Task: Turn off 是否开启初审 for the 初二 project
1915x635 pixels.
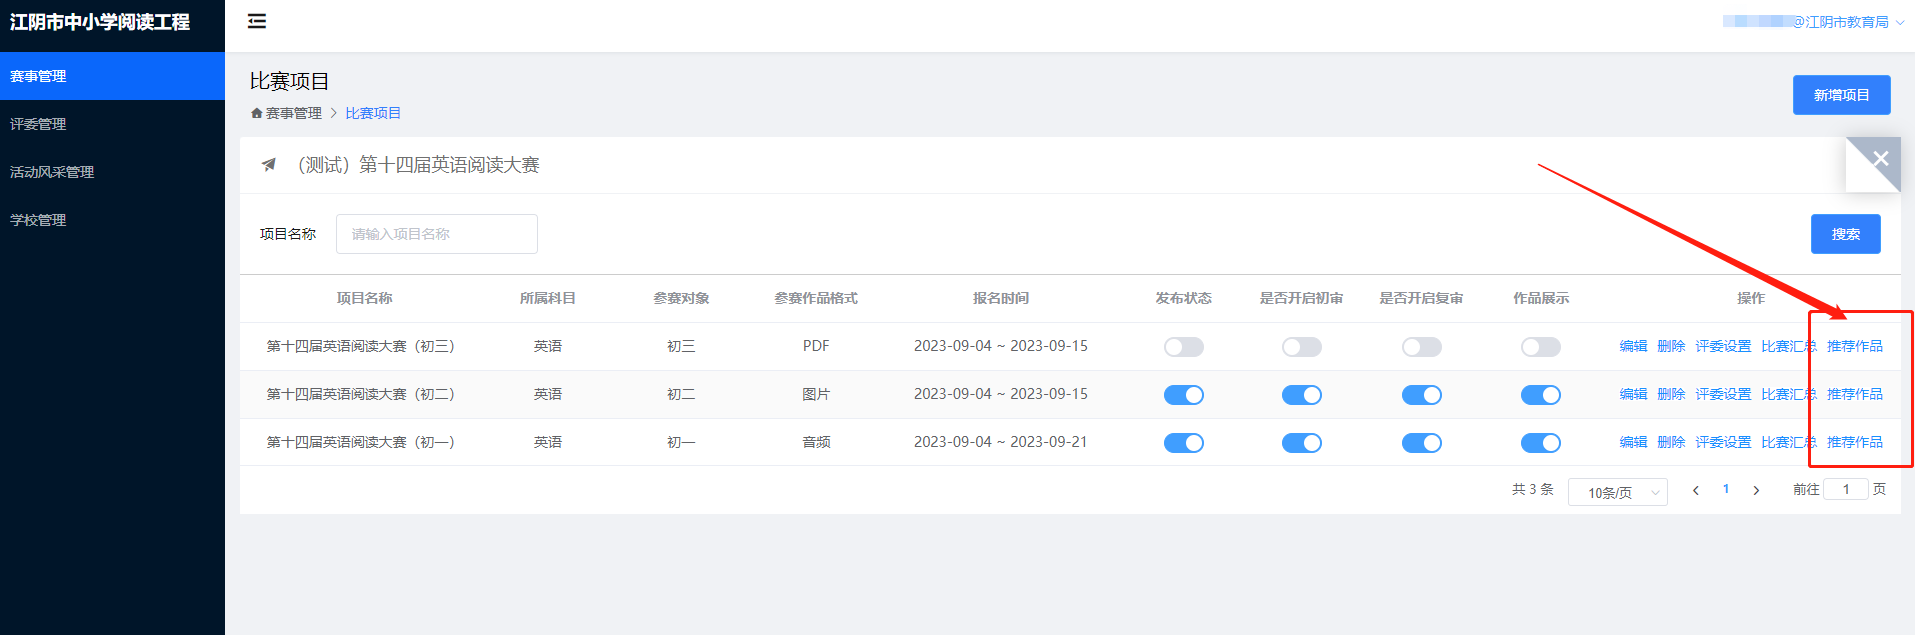Action: (1301, 395)
